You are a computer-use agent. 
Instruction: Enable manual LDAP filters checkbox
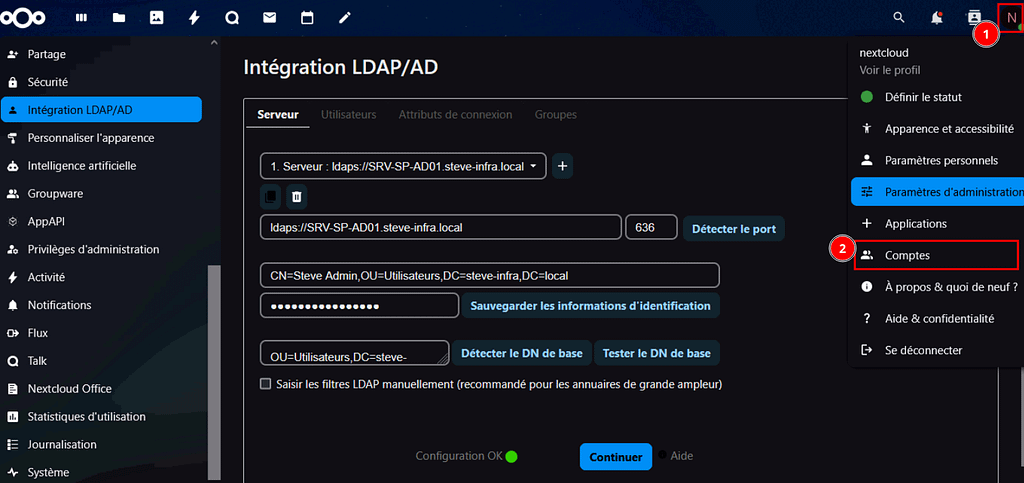(x=266, y=384)
